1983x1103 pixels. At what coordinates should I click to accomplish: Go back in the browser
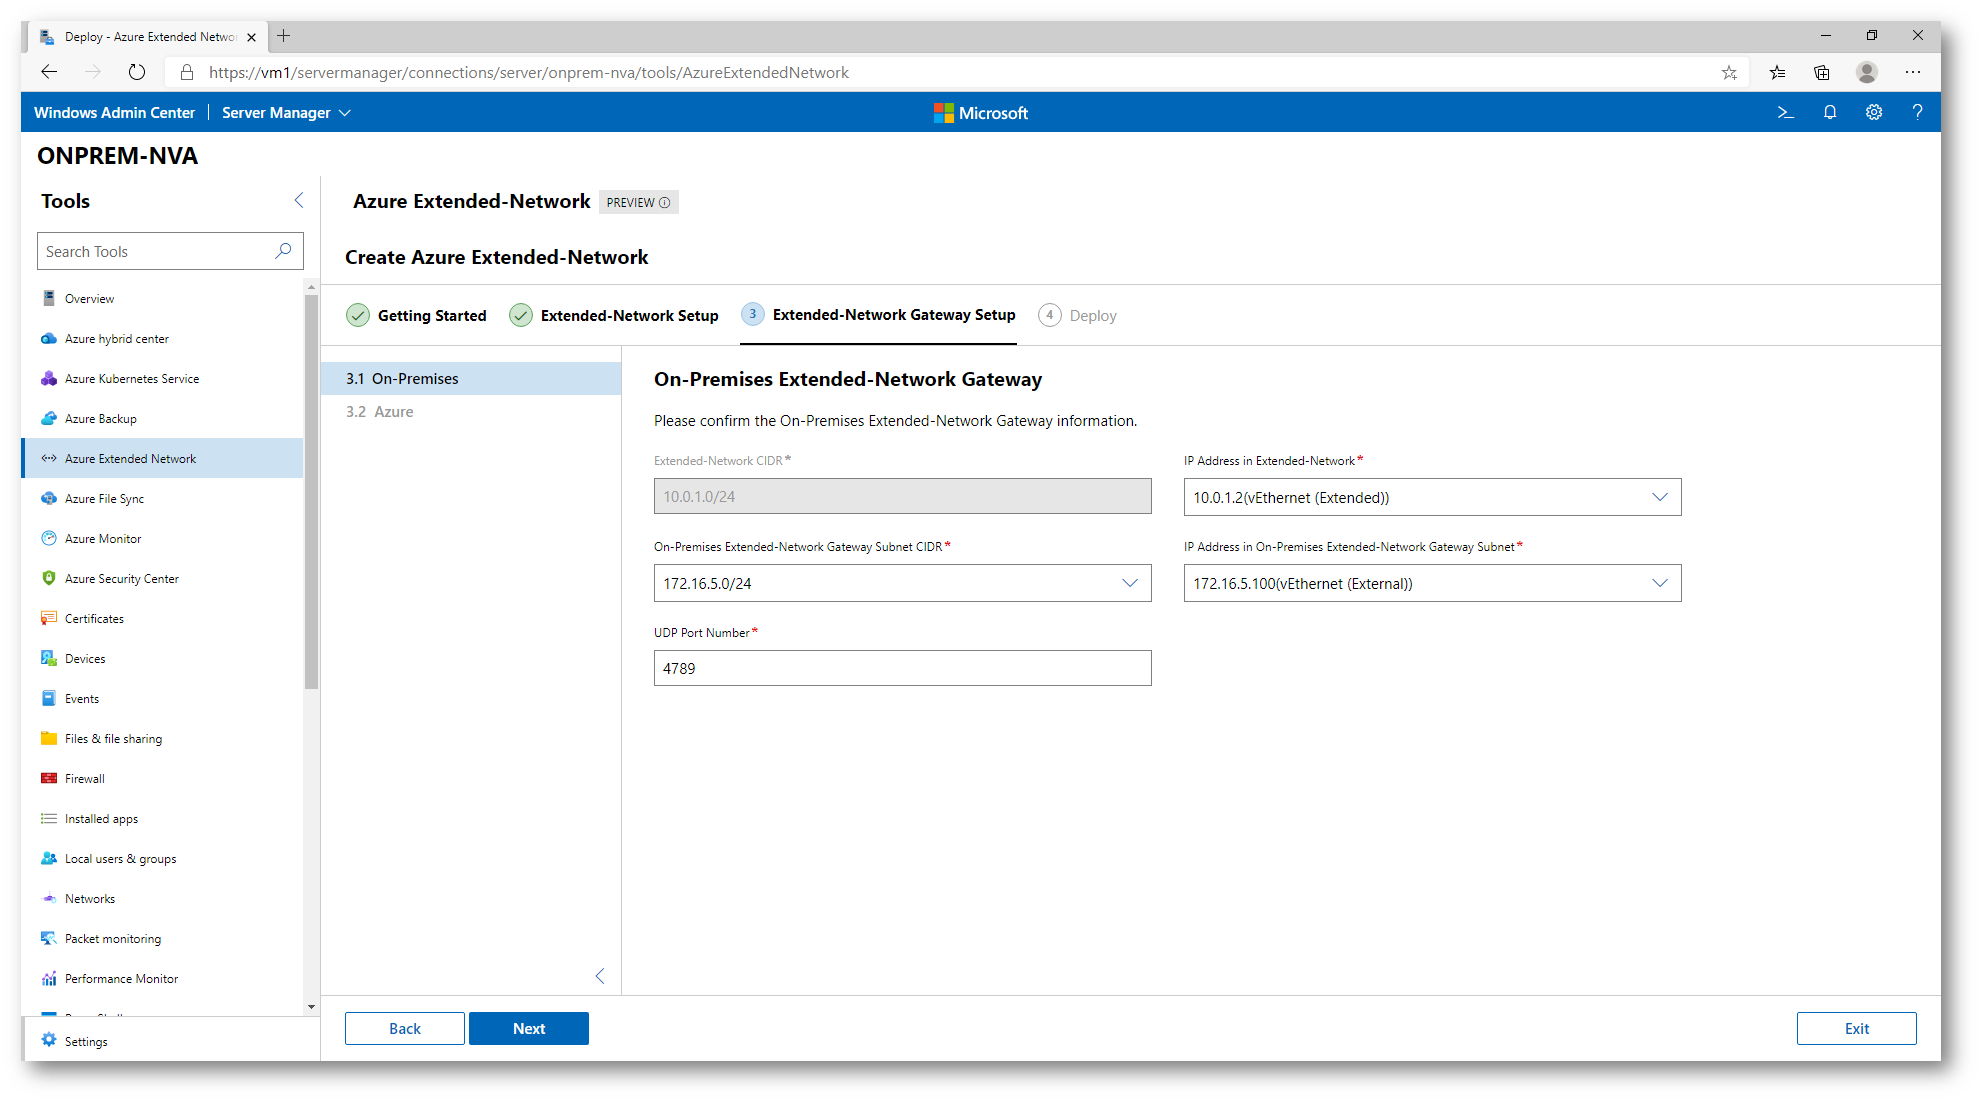tap(49, 72)
